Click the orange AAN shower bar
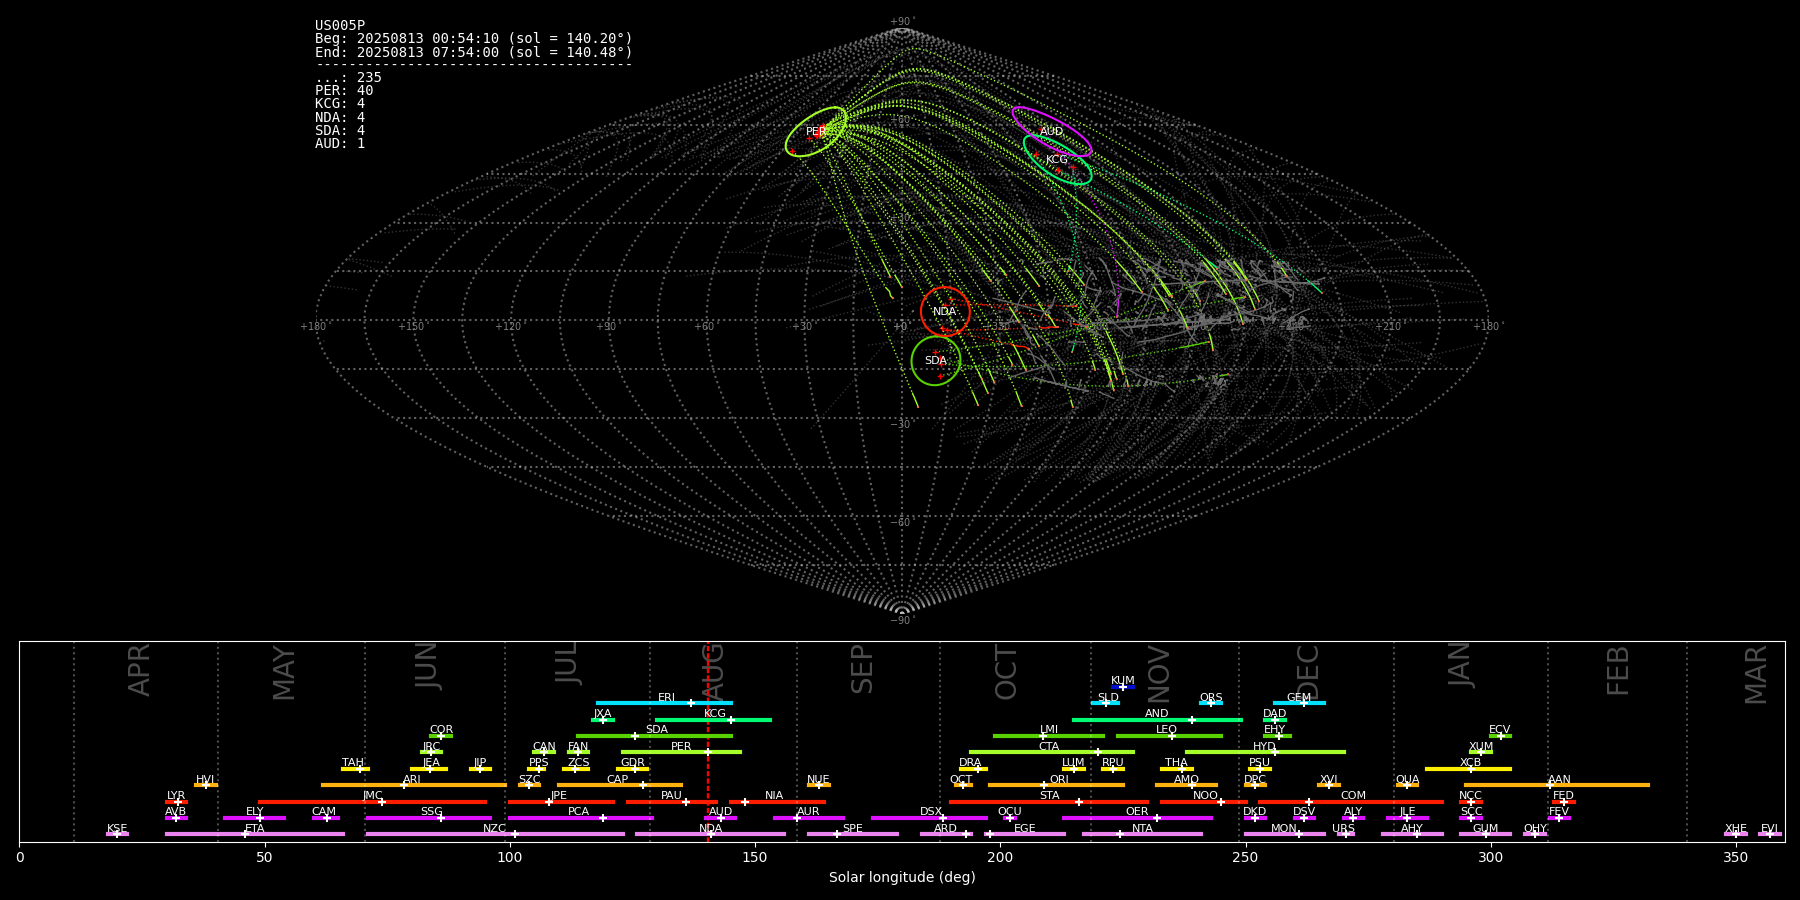The image size is (1800, 900). pos(1557,785)
